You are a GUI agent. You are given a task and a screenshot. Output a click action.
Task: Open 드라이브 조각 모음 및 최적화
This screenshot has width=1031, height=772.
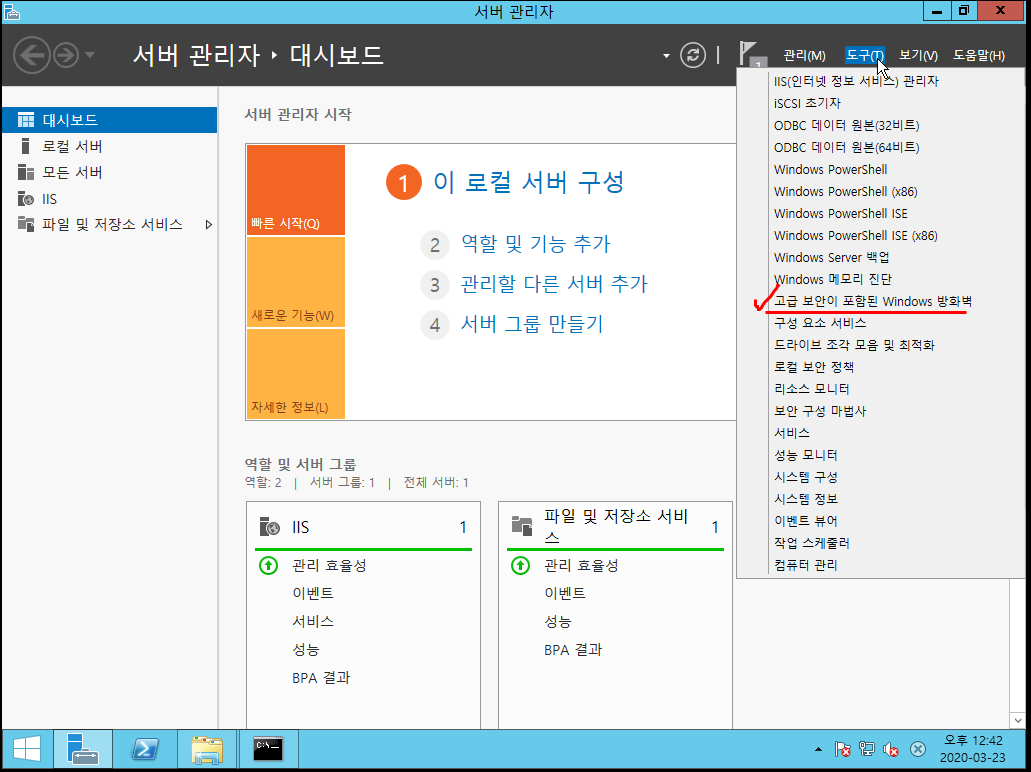(x=854, y=345)
